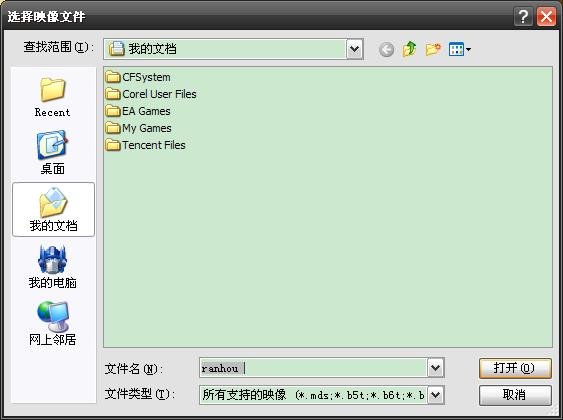
Task: Click the help question mark button
Action: 523,17
